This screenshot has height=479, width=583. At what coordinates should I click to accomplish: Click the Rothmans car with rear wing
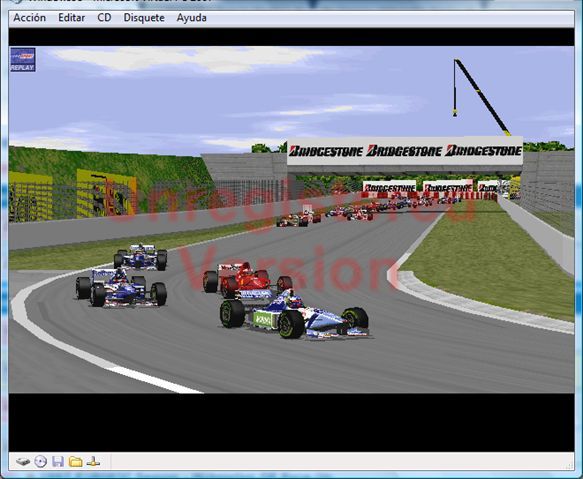[x=121, y=287]
